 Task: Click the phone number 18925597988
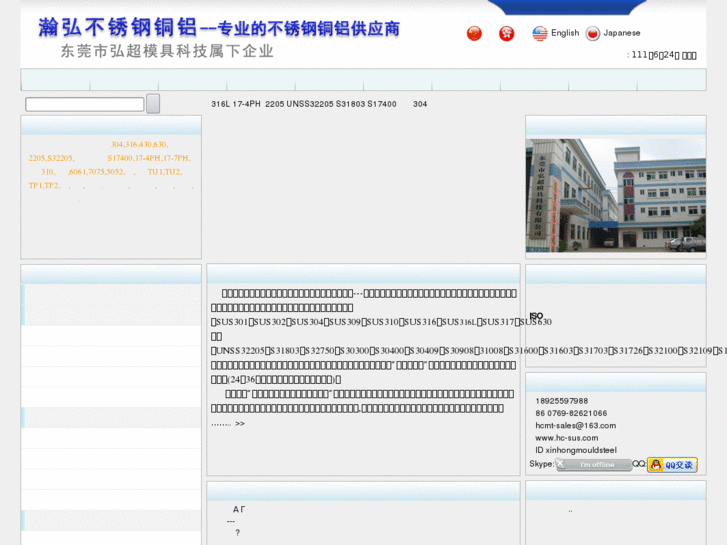coord(561,401)
